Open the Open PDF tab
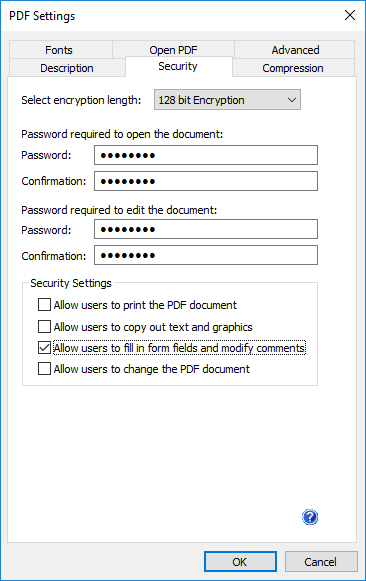This screenshot has width=366, height=581. [x=173, y=50]
